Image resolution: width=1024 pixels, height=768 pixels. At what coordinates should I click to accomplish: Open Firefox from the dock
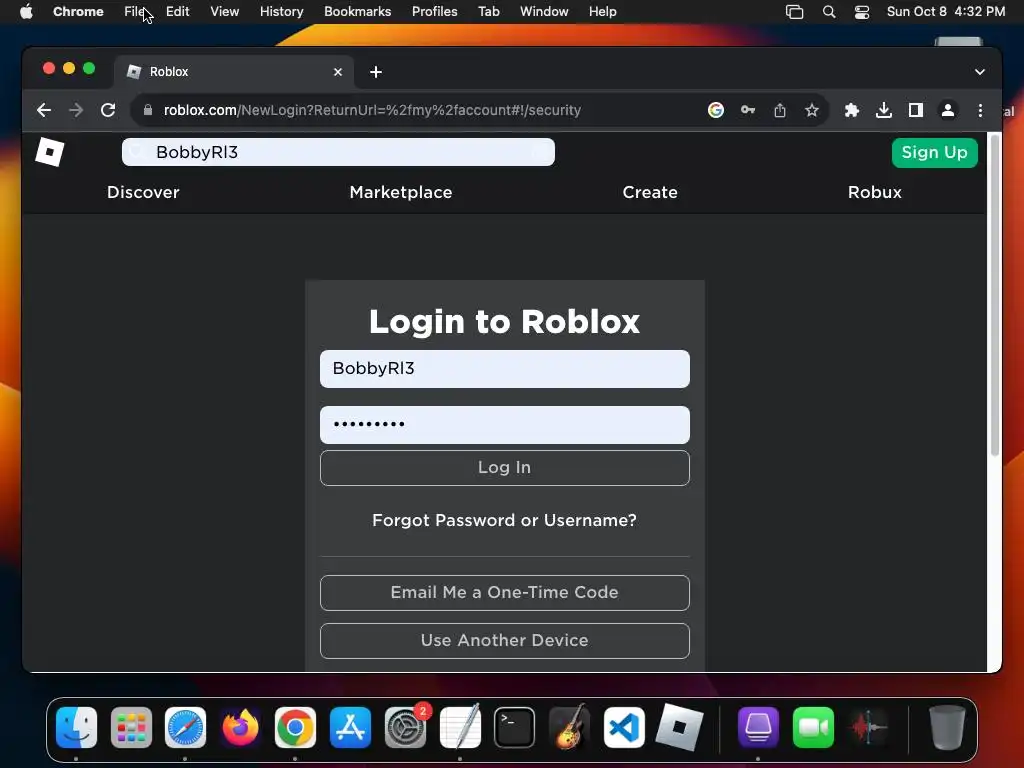(240, 728)
